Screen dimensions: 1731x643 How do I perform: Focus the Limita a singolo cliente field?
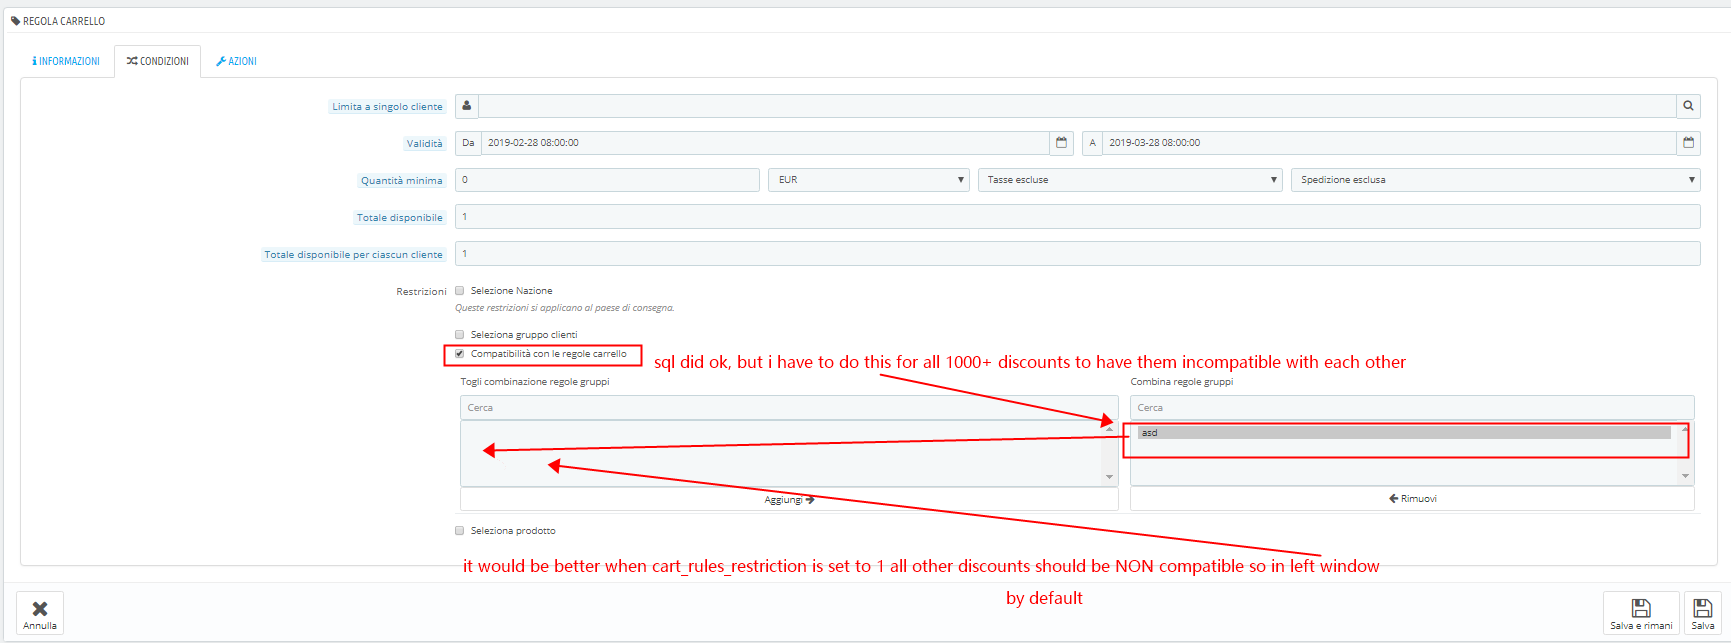[x=1078, y=106]
